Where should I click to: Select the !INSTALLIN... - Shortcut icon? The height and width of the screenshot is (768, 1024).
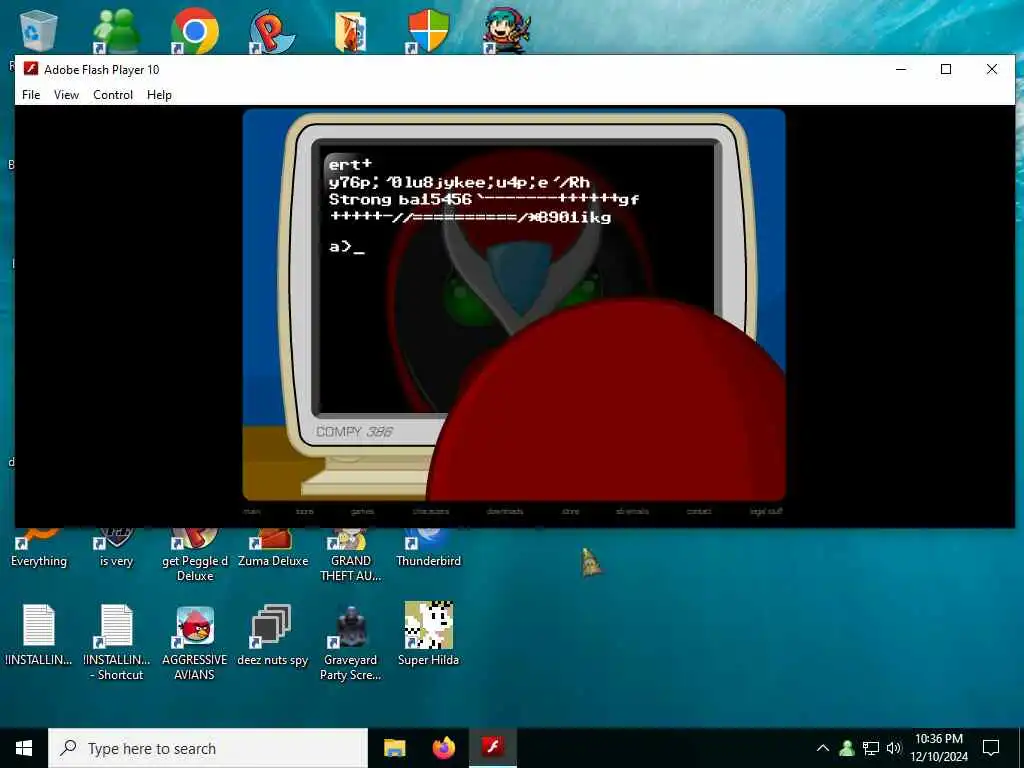[x=117, y=643]
